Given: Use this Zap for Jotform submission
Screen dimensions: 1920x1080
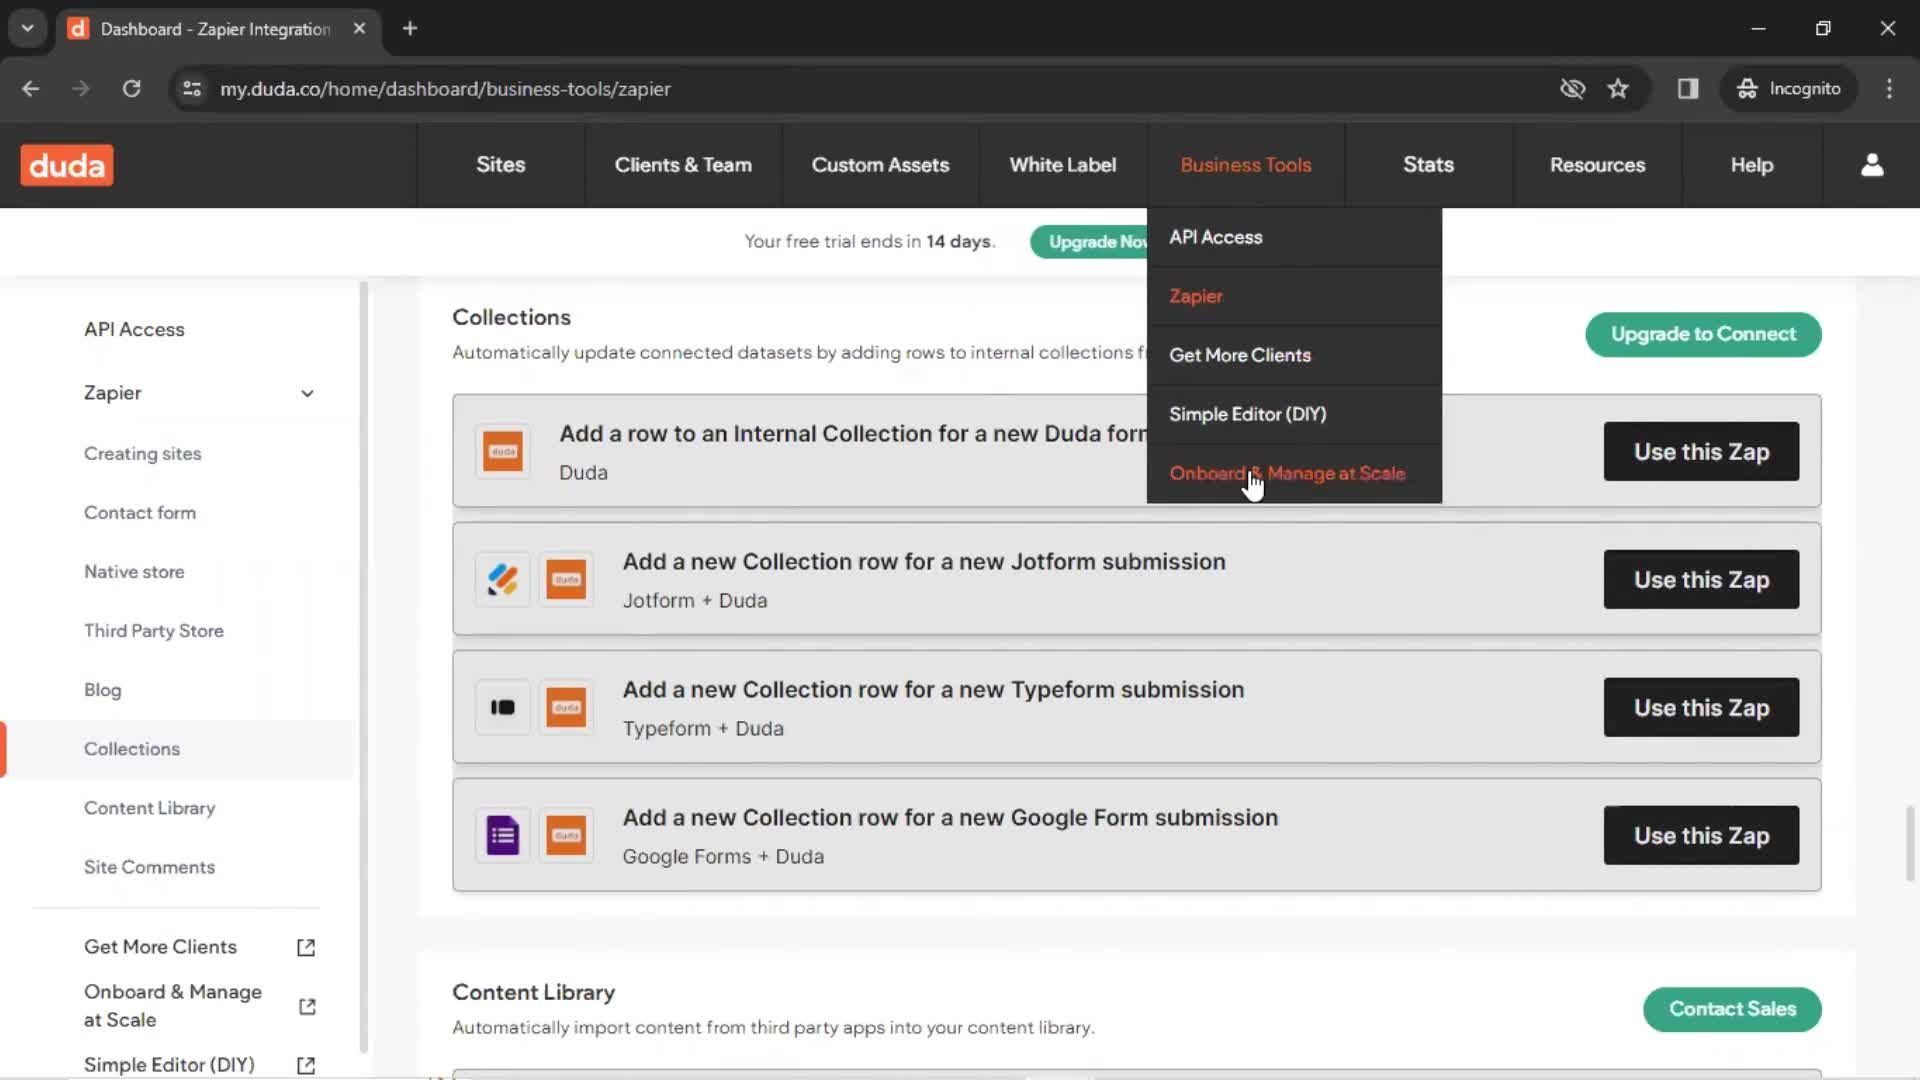Looking at the screenshot, I should click(x=1701, y=580).
